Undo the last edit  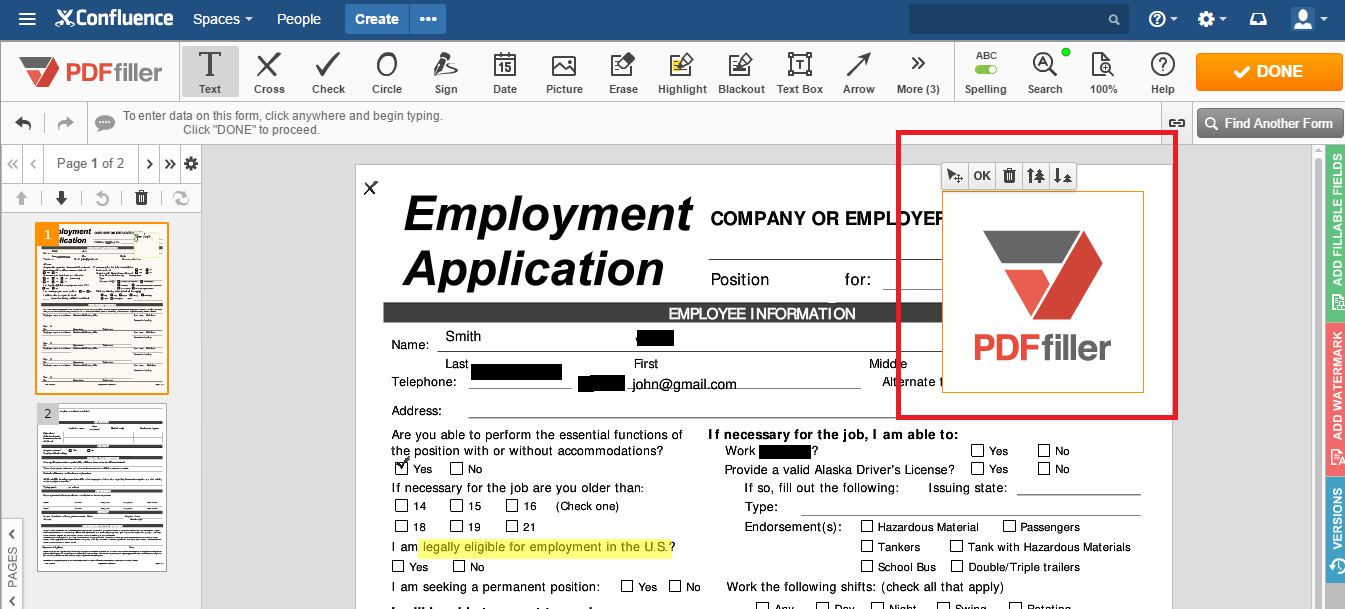coord(23,123)
